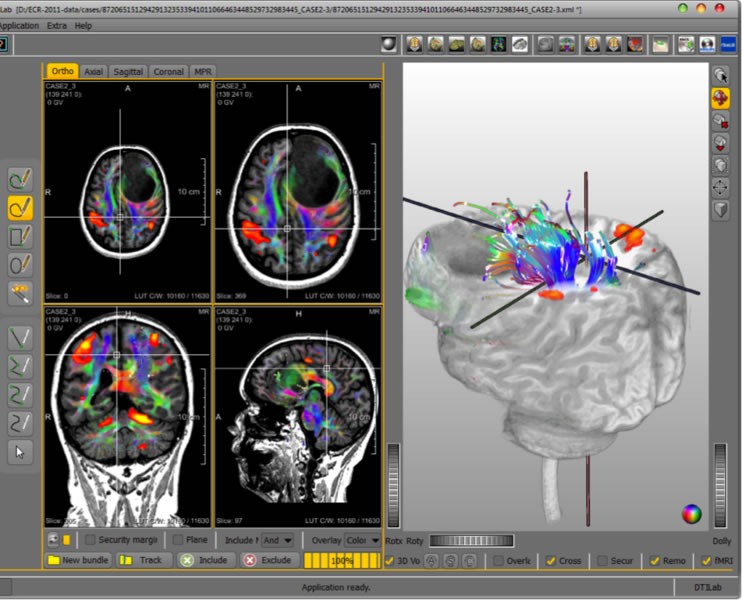Image resolution: width=742 pixels, height=600 pixels.
Task: Select the rectangle ROI drawing tool
Action: [20, 237]
